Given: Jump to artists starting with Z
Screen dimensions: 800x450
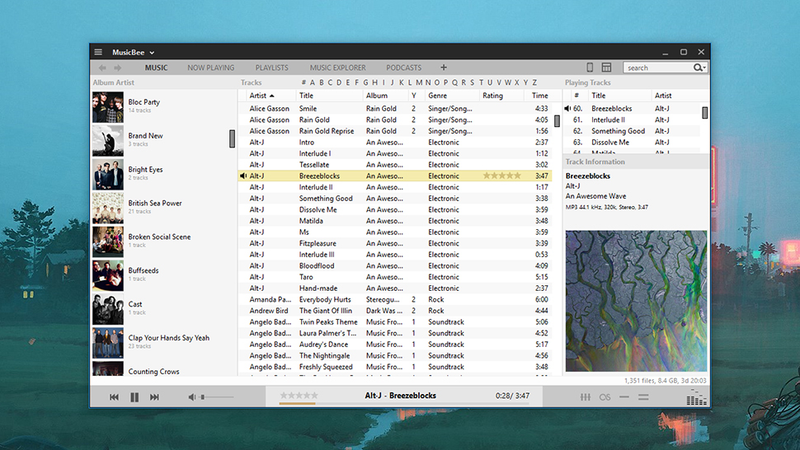Looking at the screenshot, I should 534,83.
